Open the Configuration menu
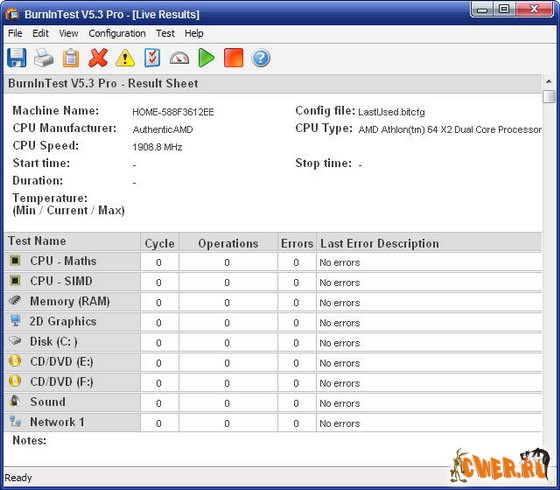560x490 pixels. coord(117,33)
